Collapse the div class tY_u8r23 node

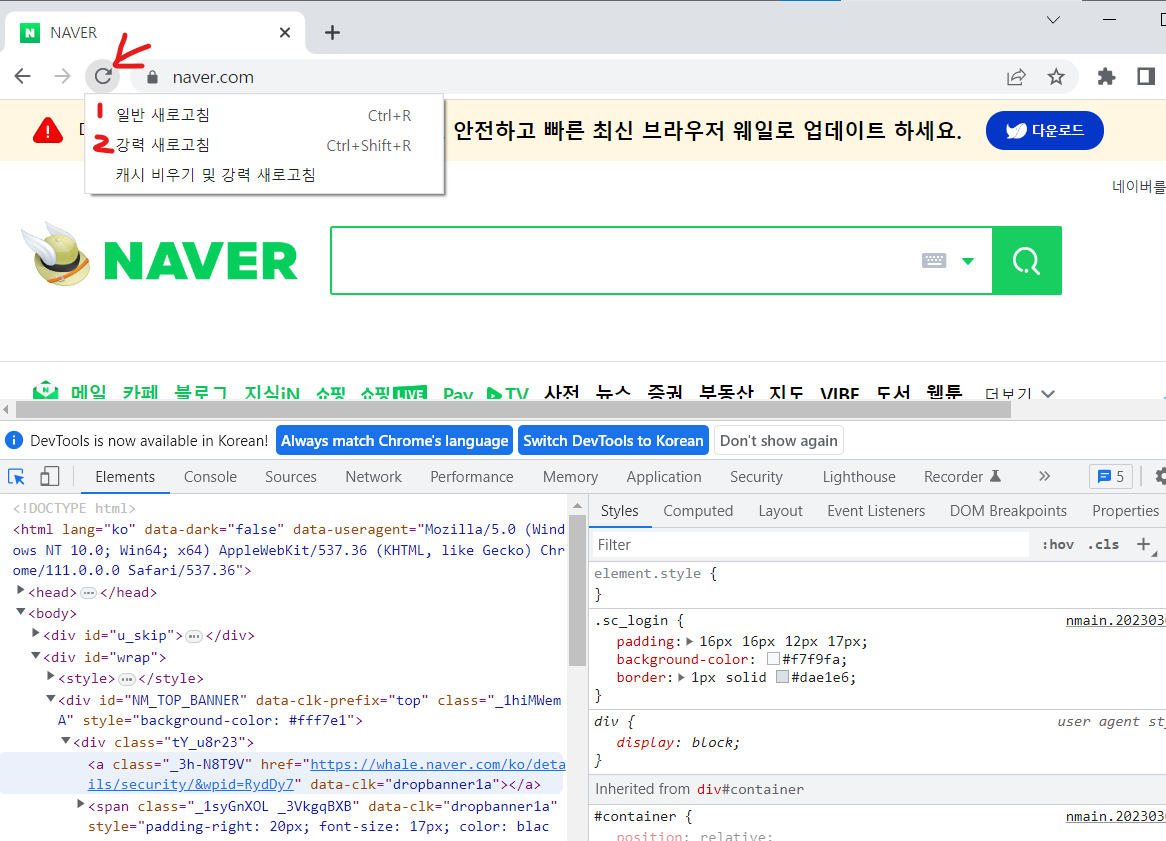point(65,741)
